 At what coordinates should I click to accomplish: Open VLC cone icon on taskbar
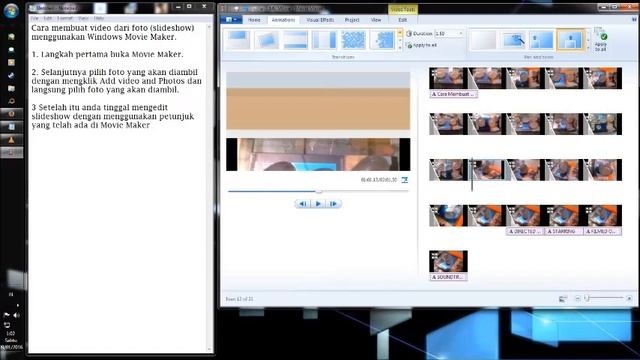11,140
